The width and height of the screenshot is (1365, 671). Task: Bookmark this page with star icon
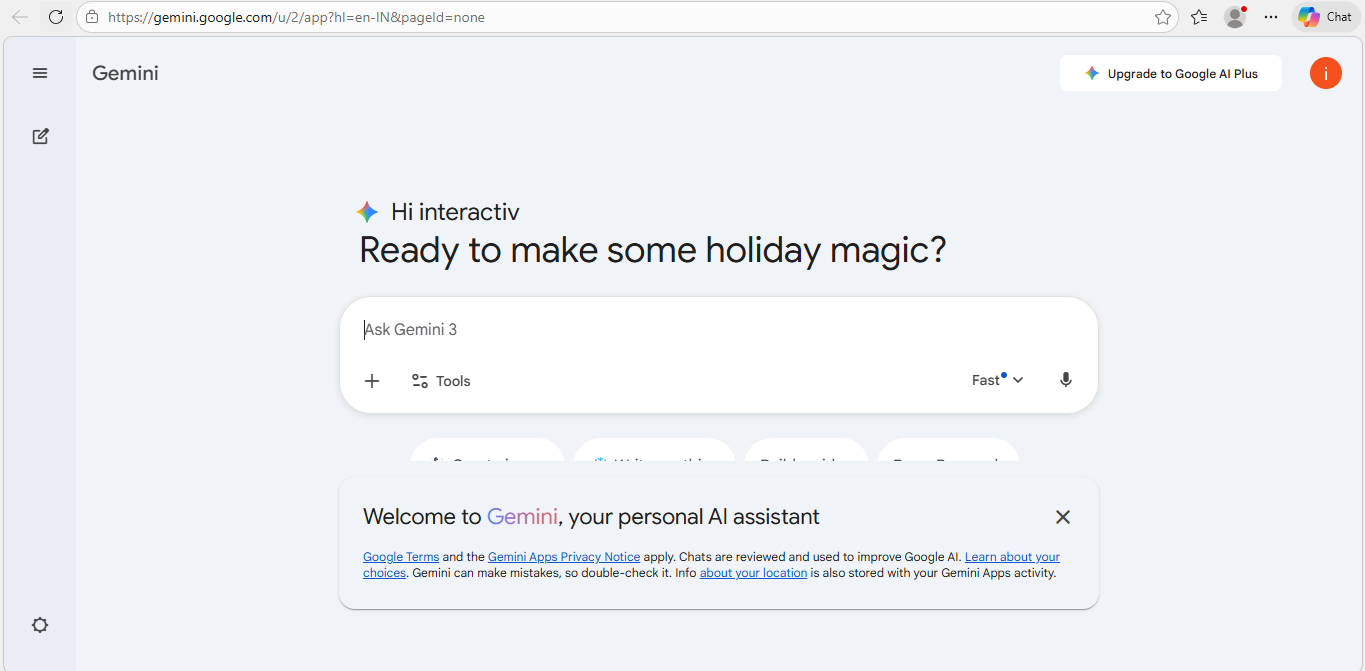click(x=1163, y=17)
